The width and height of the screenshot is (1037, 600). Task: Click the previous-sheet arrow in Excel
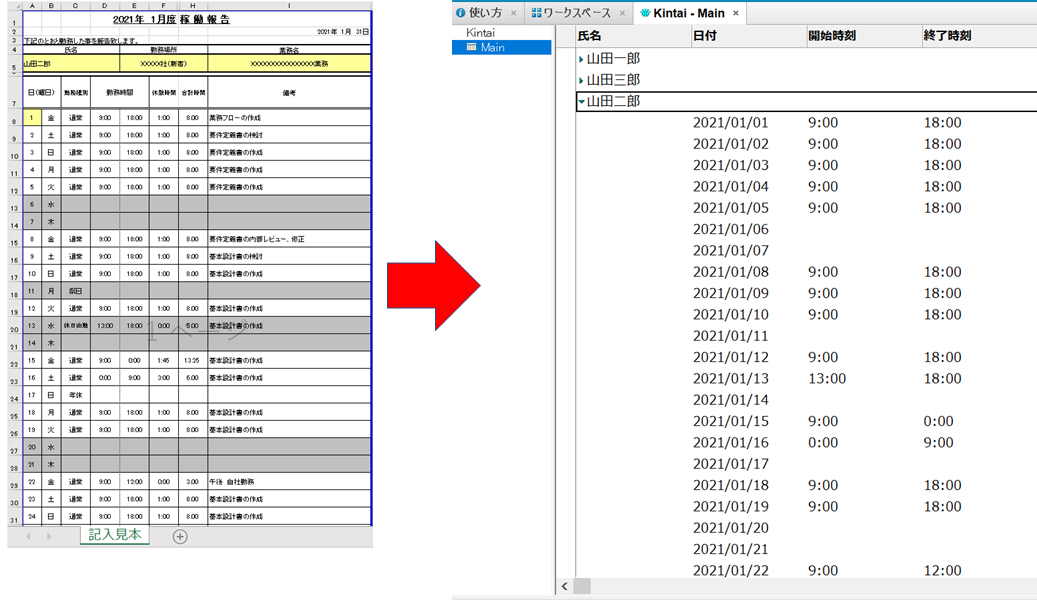pos(28,536)
